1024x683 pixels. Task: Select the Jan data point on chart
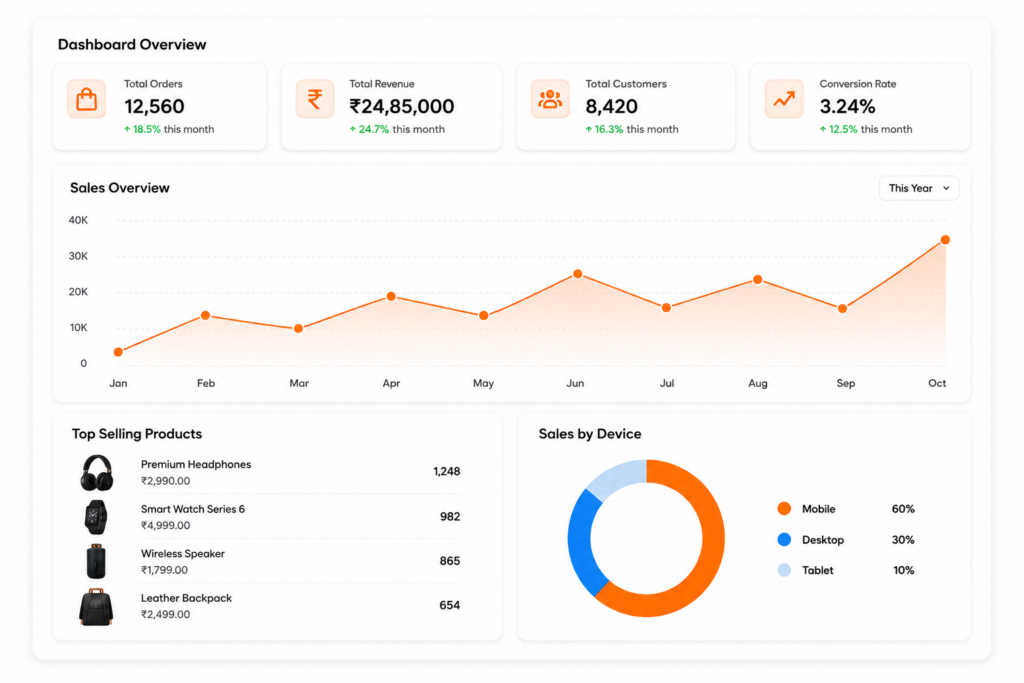click(118, 352)
